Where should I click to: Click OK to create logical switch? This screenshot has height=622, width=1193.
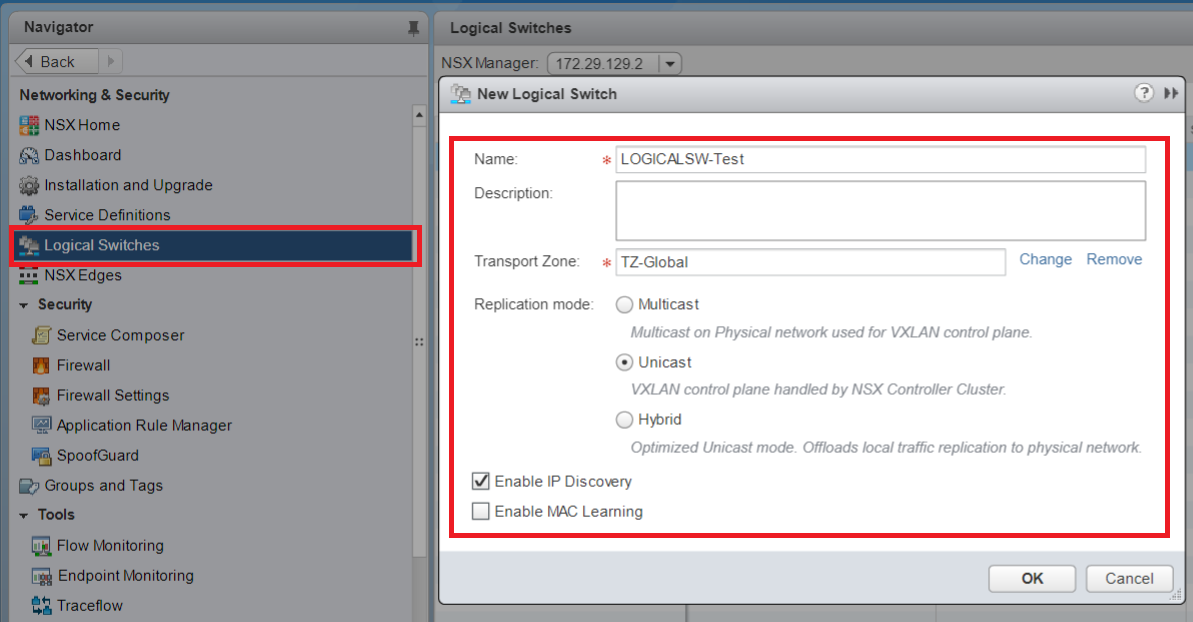pos(1032,579)
